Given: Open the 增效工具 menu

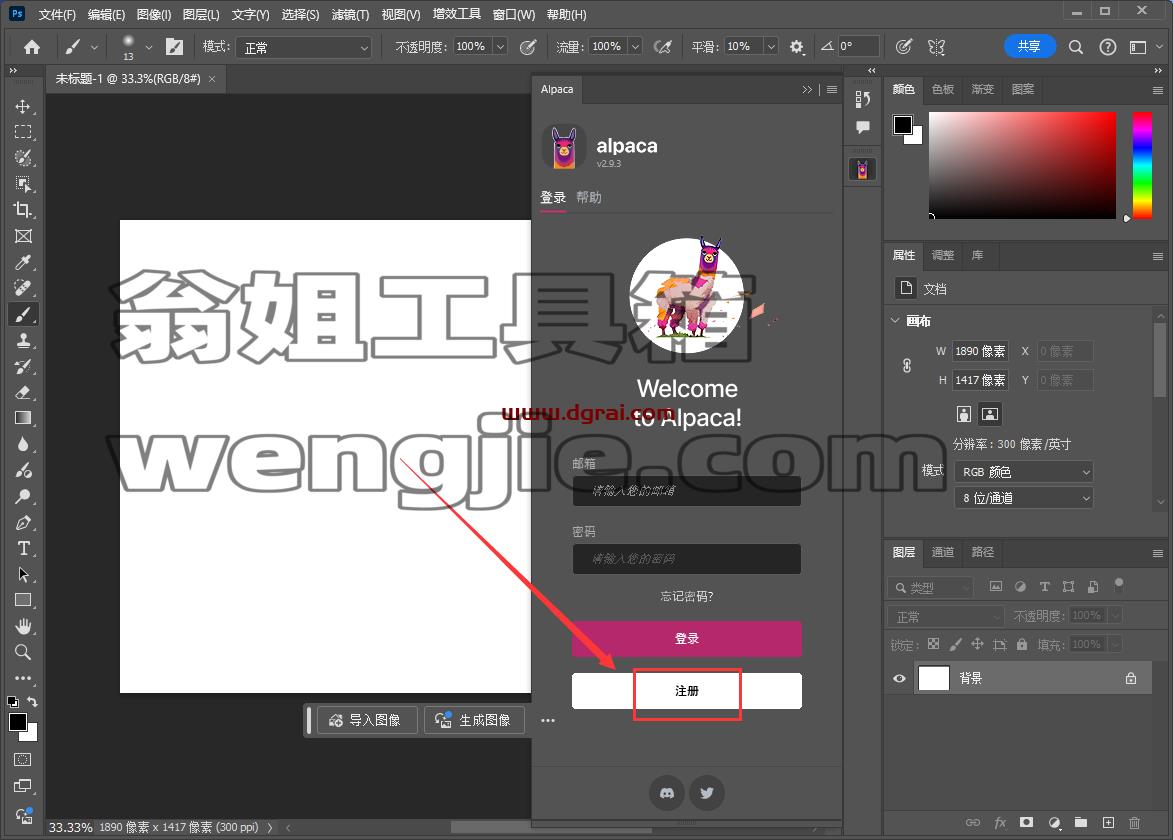Looking at the screenshot, I should [x=456, y=14].
